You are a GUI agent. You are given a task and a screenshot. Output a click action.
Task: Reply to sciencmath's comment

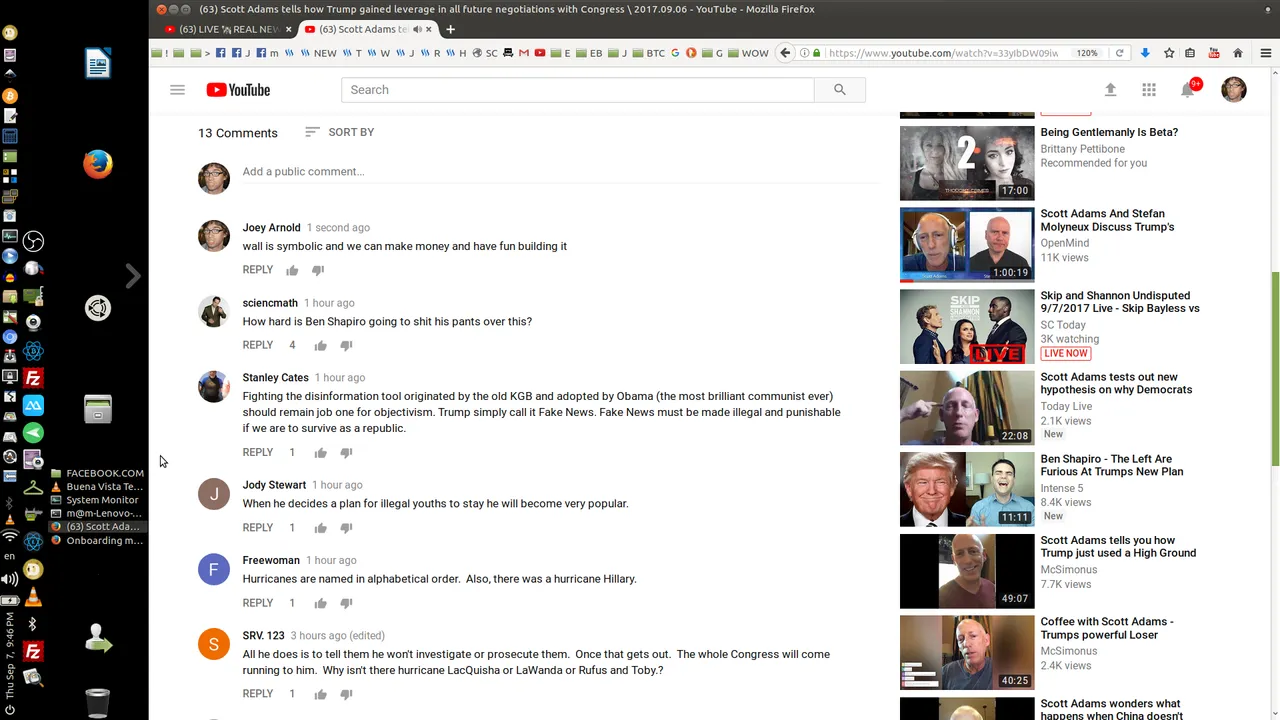click(257, 345)
